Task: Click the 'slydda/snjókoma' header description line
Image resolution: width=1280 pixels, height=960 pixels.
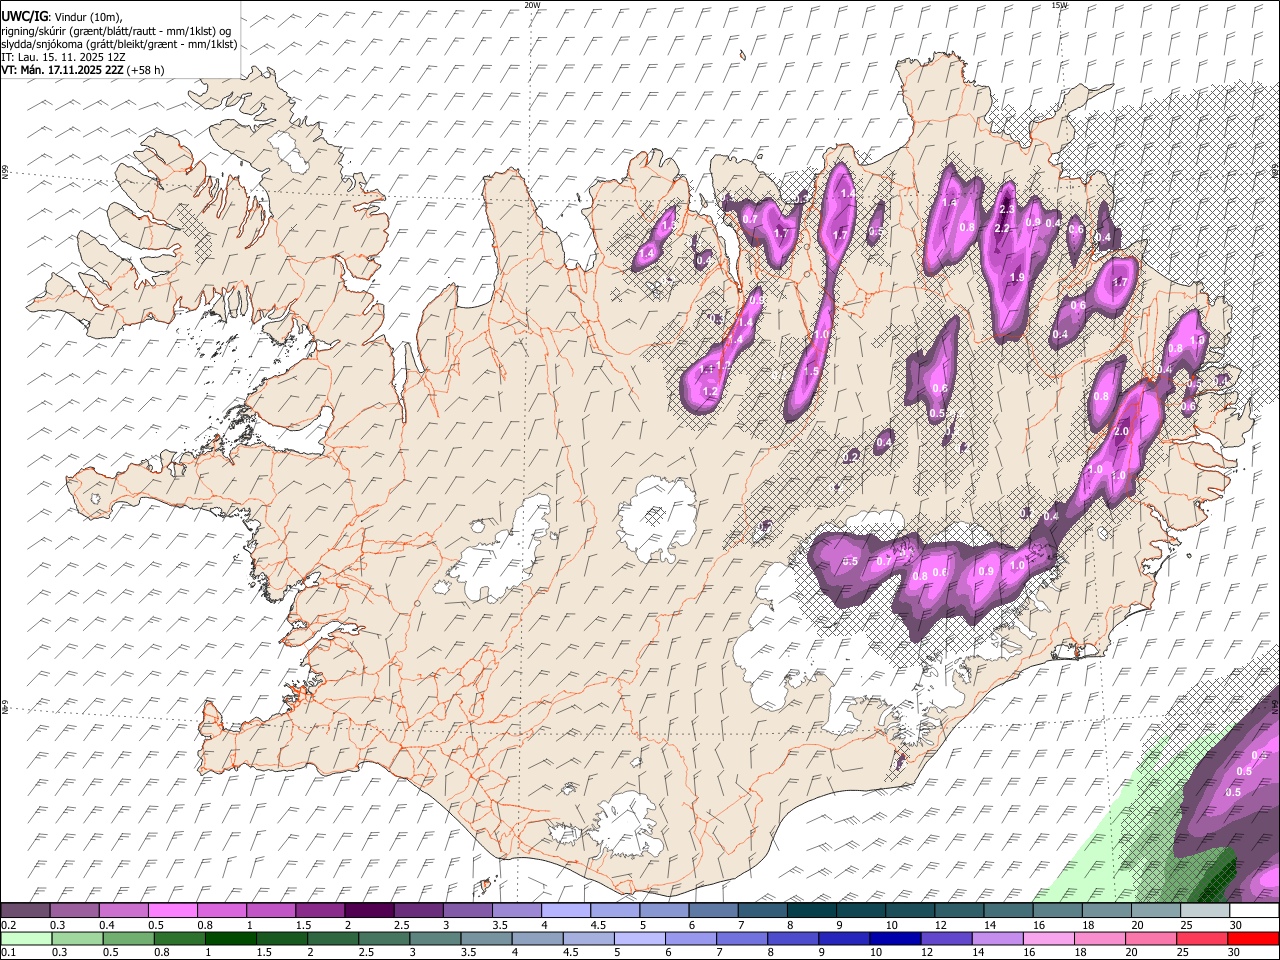Action: tap(119, 44)
